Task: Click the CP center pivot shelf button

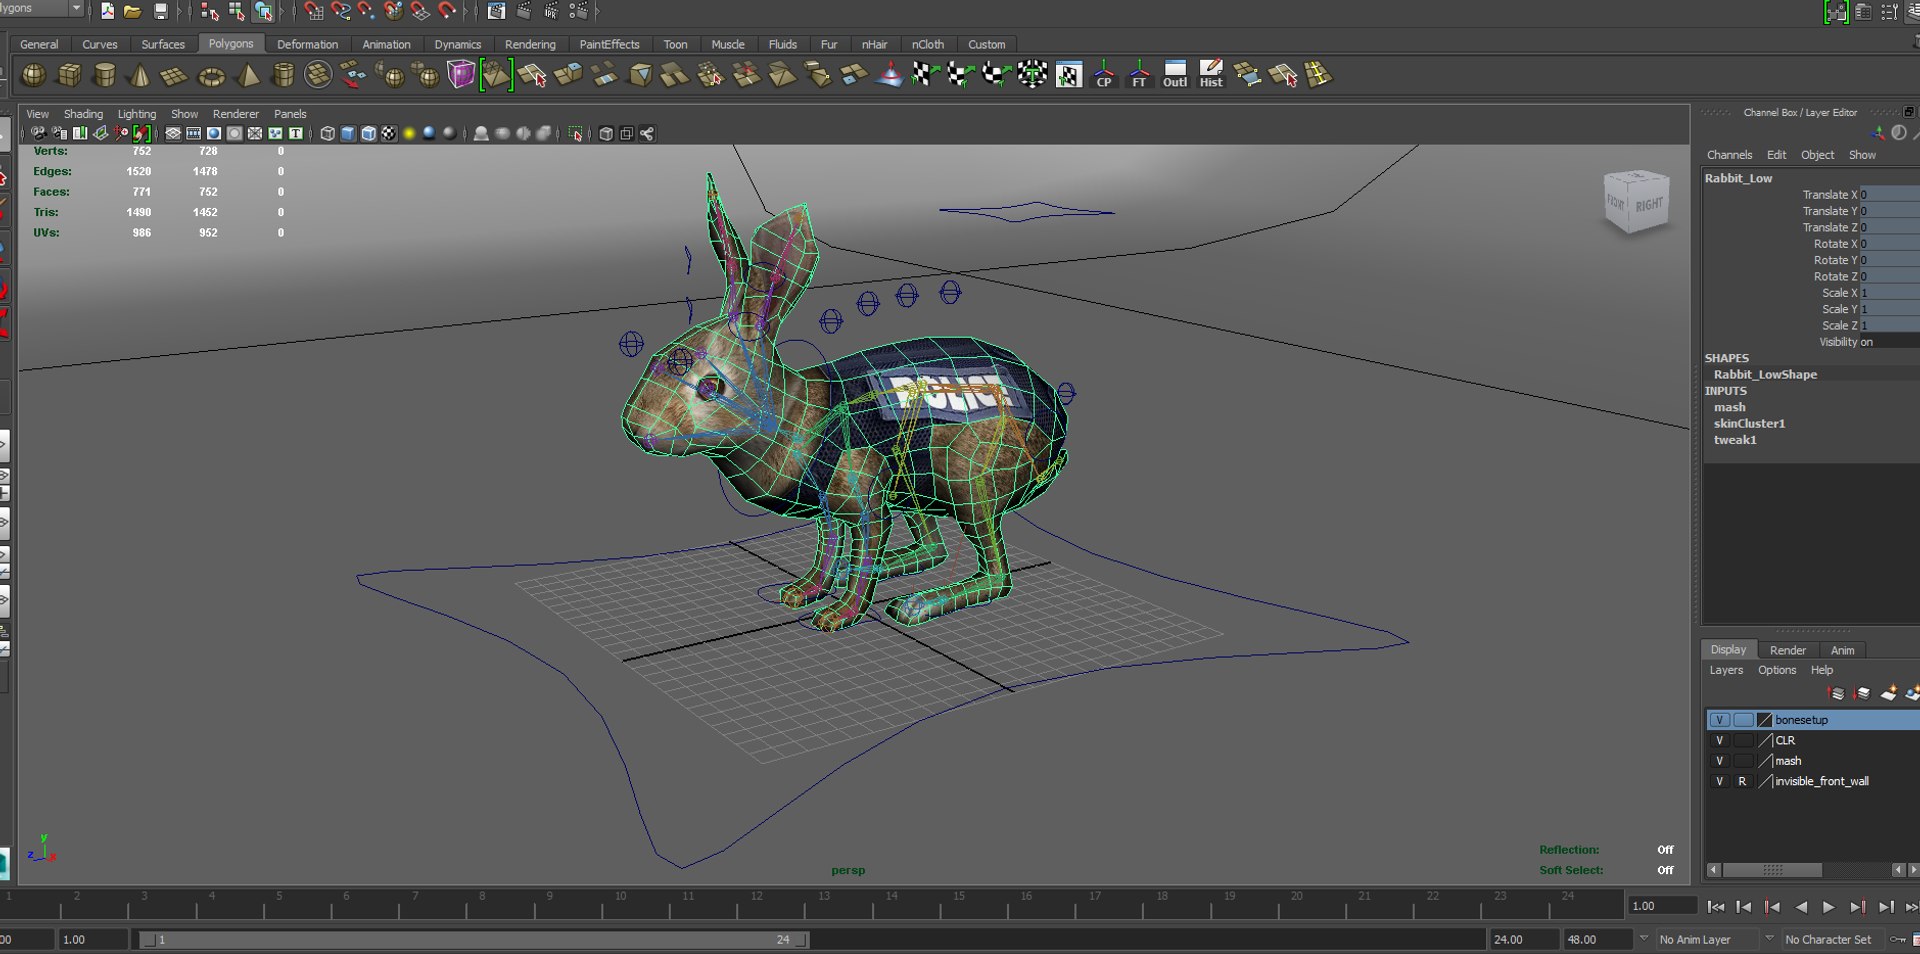Action: click(x=1104, y=75)
